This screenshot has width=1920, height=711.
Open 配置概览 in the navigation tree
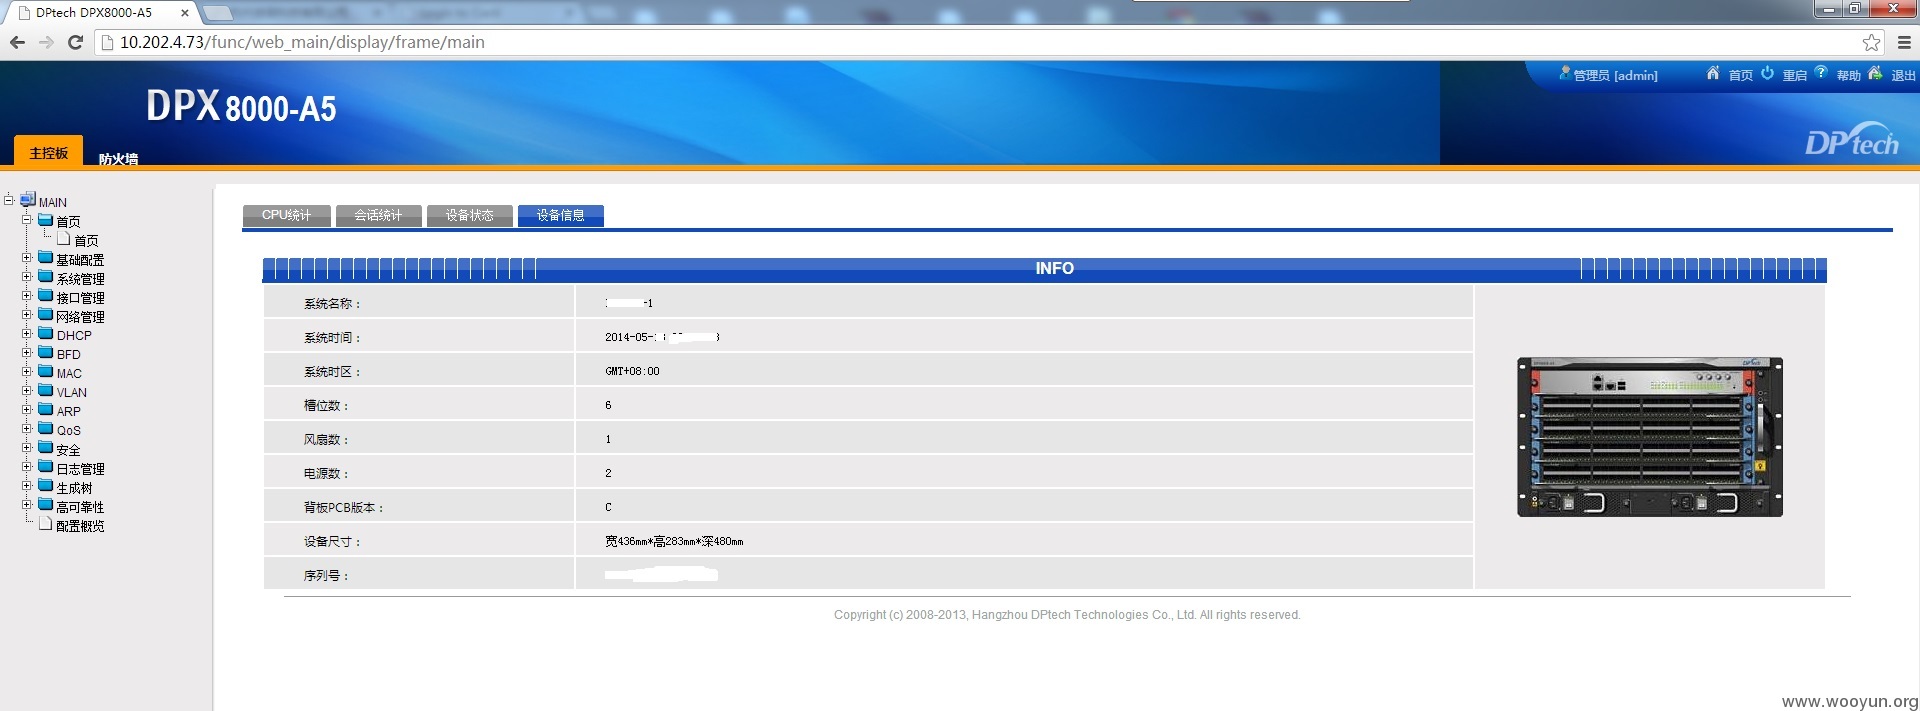coord(80,526)
